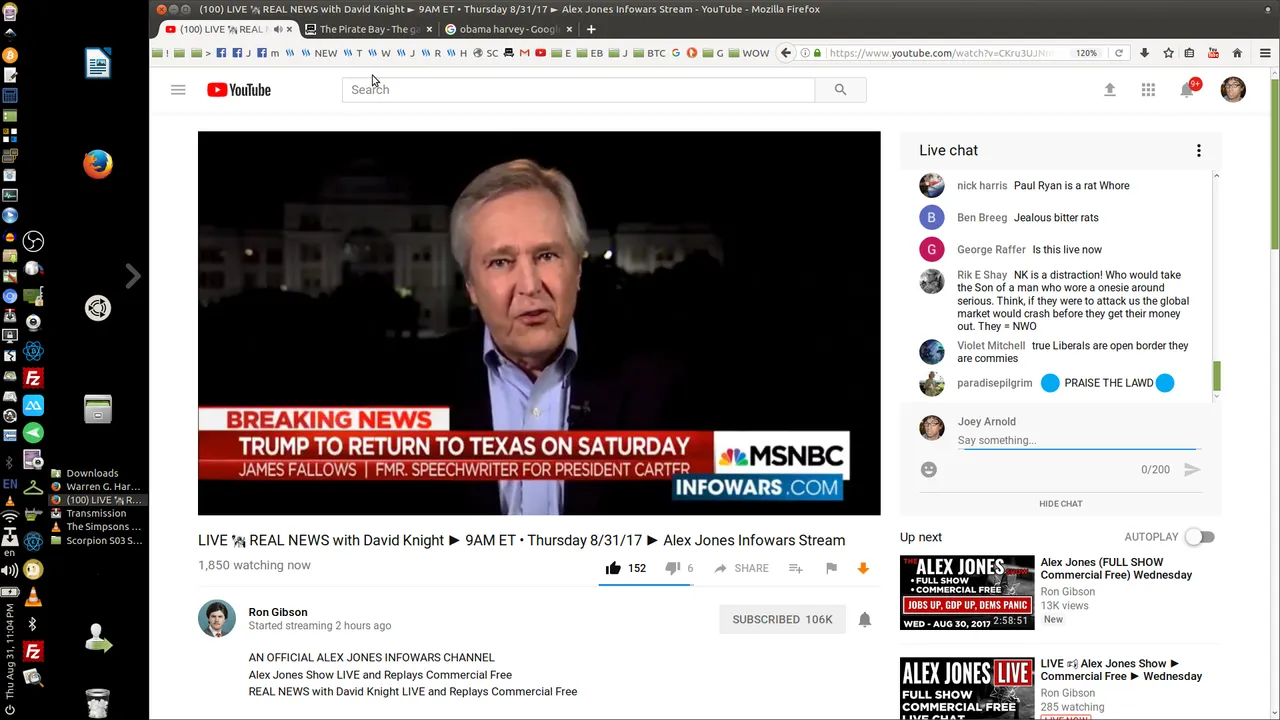
Task: Open the LibreOffice Writer desktop icon
Action: 98,63
